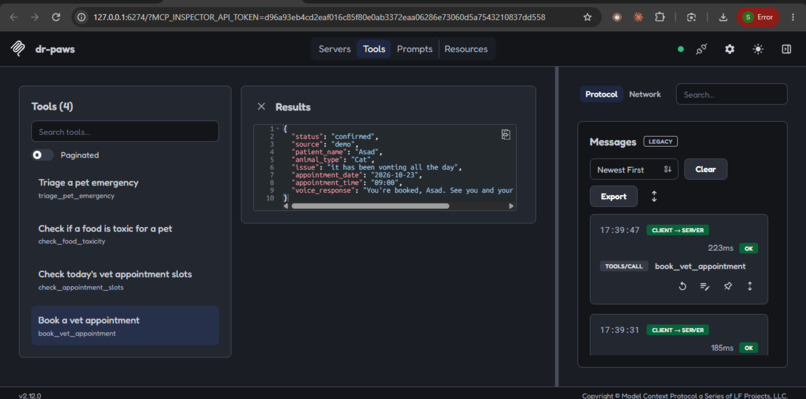Click the "appointment_date" line in results
806x399 pixels.
point(357,175)
